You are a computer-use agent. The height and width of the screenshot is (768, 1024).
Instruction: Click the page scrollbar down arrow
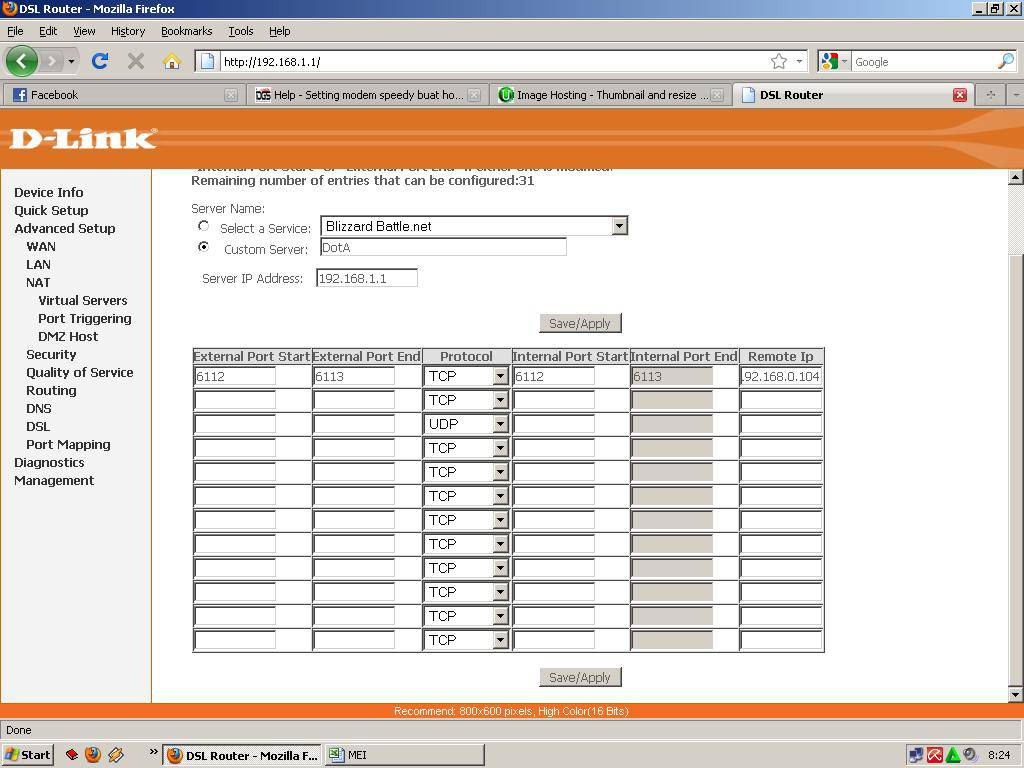(x=1015, y=695)
